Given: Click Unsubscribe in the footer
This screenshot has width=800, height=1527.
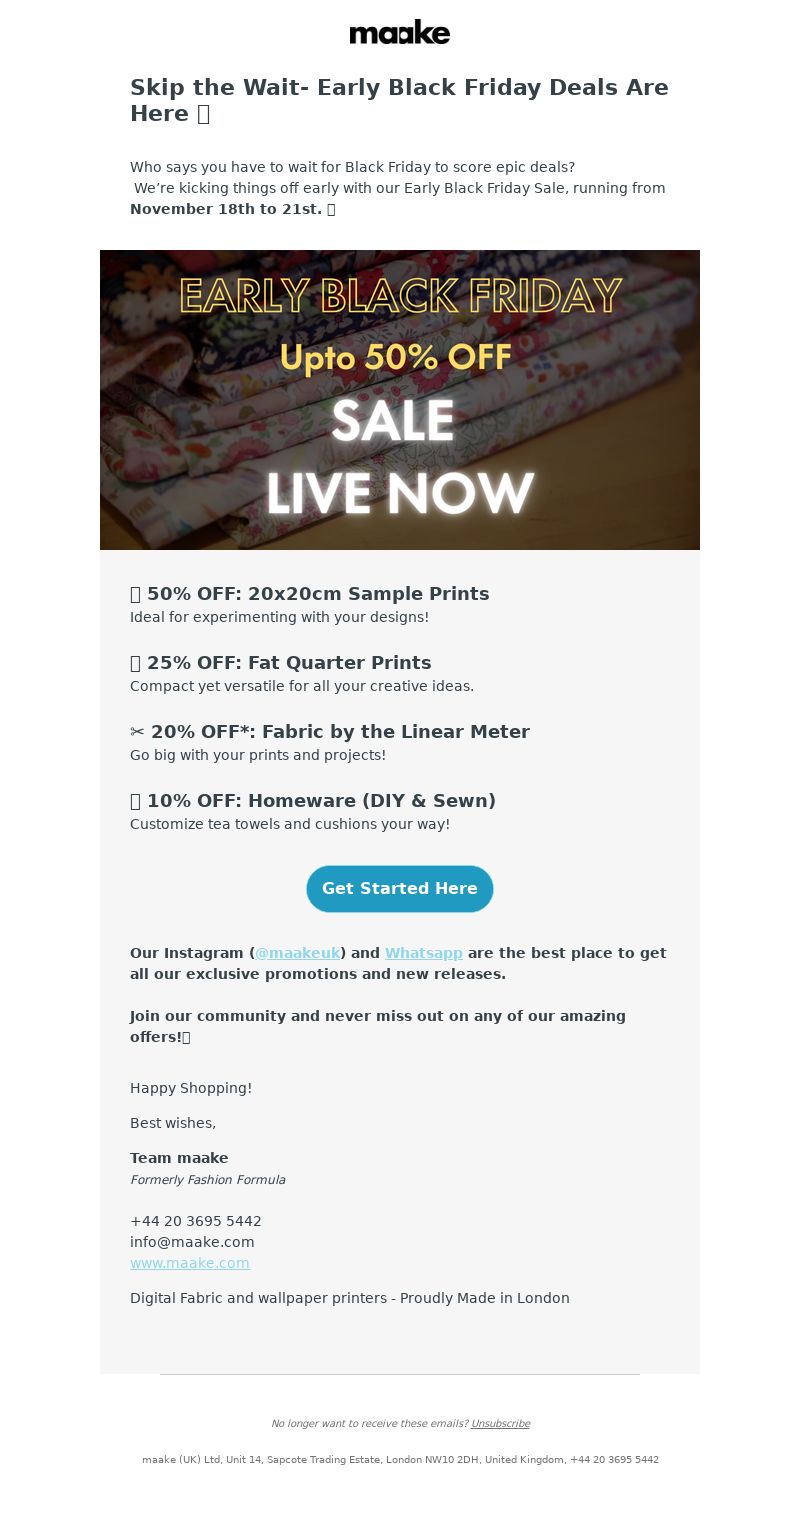Looking at the screenshot, I should click(500, 1424).
